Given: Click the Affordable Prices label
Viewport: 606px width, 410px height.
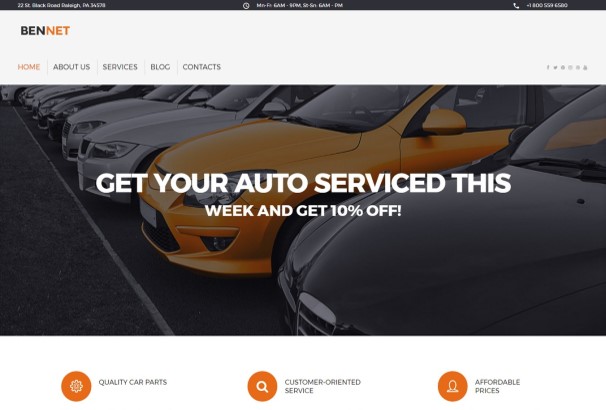Looking at the screenshot, I should pos(497,386).
